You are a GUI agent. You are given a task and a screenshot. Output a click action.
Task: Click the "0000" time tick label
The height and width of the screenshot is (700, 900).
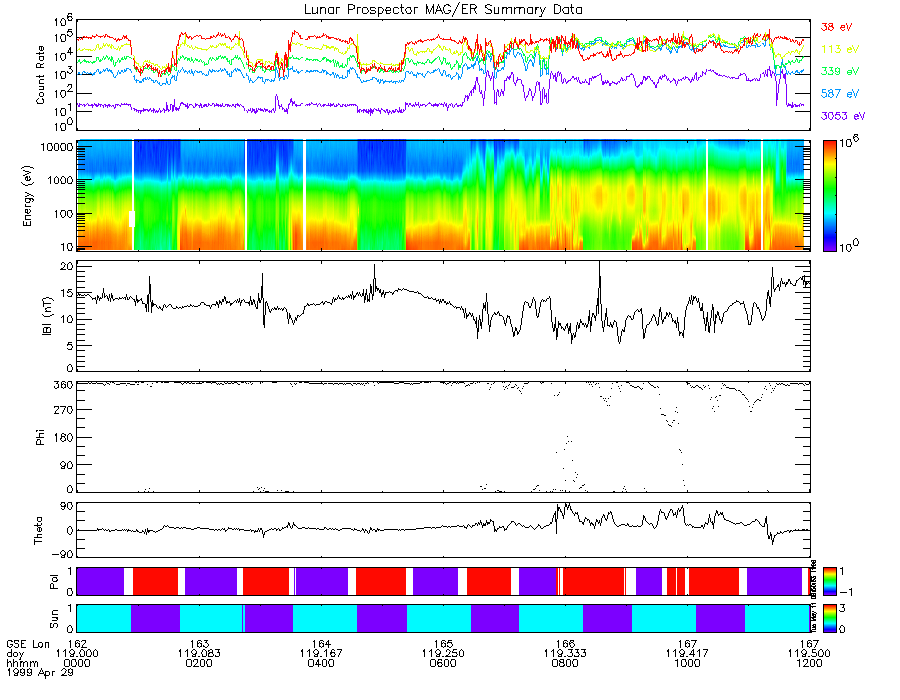(77, 663)
